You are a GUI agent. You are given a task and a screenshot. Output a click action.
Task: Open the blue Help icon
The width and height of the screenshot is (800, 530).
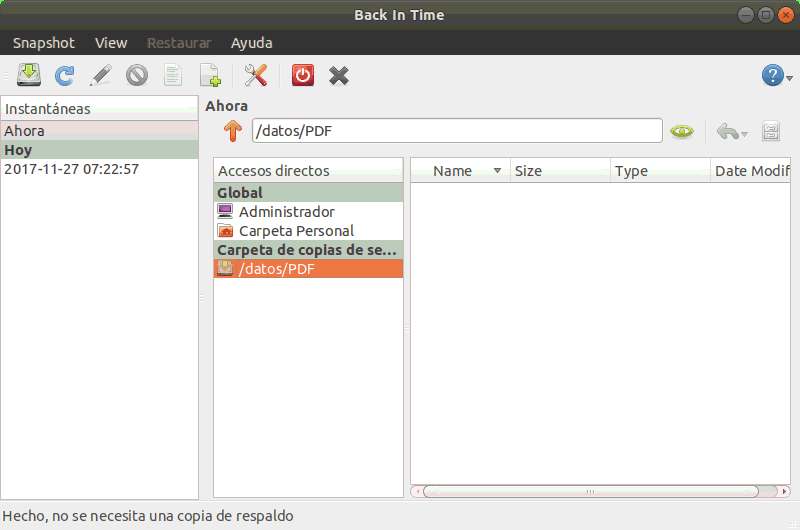(x=772, y=75)
